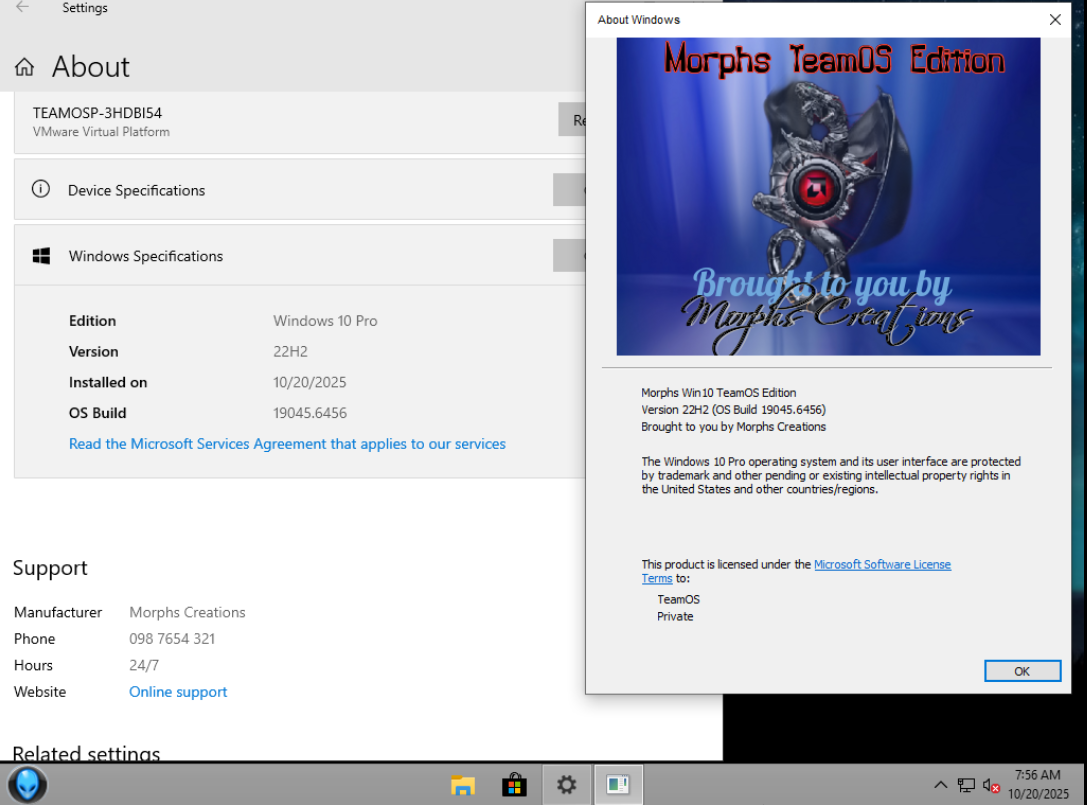
Task: Click the Windows logo beside Windows Specifications
Action: [x=42, y=256]
